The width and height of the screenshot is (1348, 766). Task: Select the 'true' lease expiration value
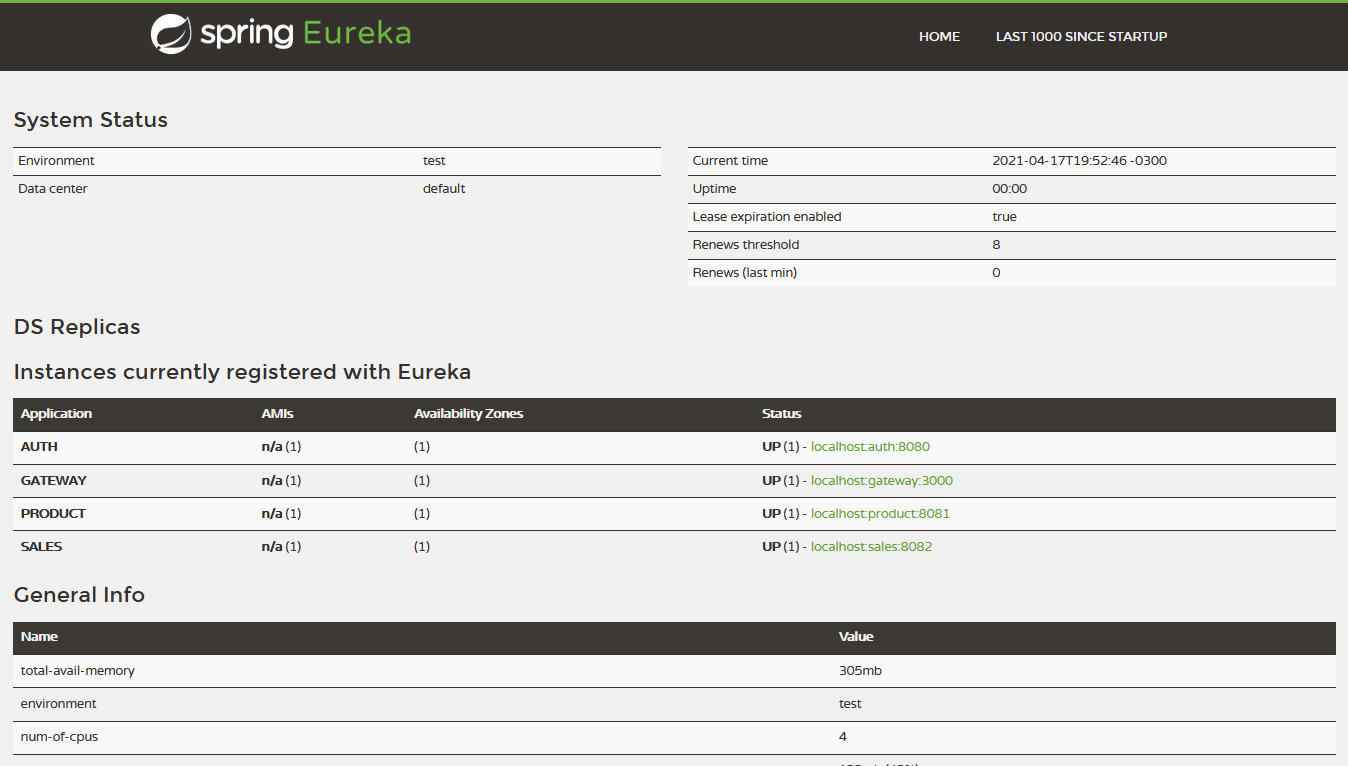click(x=1004, y=217)
